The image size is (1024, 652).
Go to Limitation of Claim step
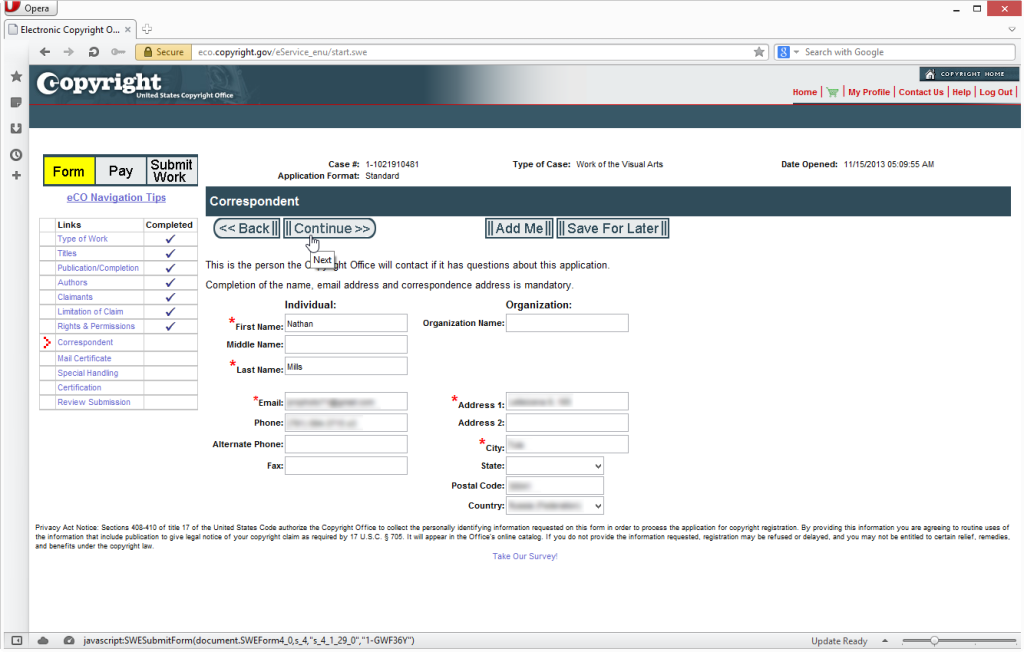90,312
